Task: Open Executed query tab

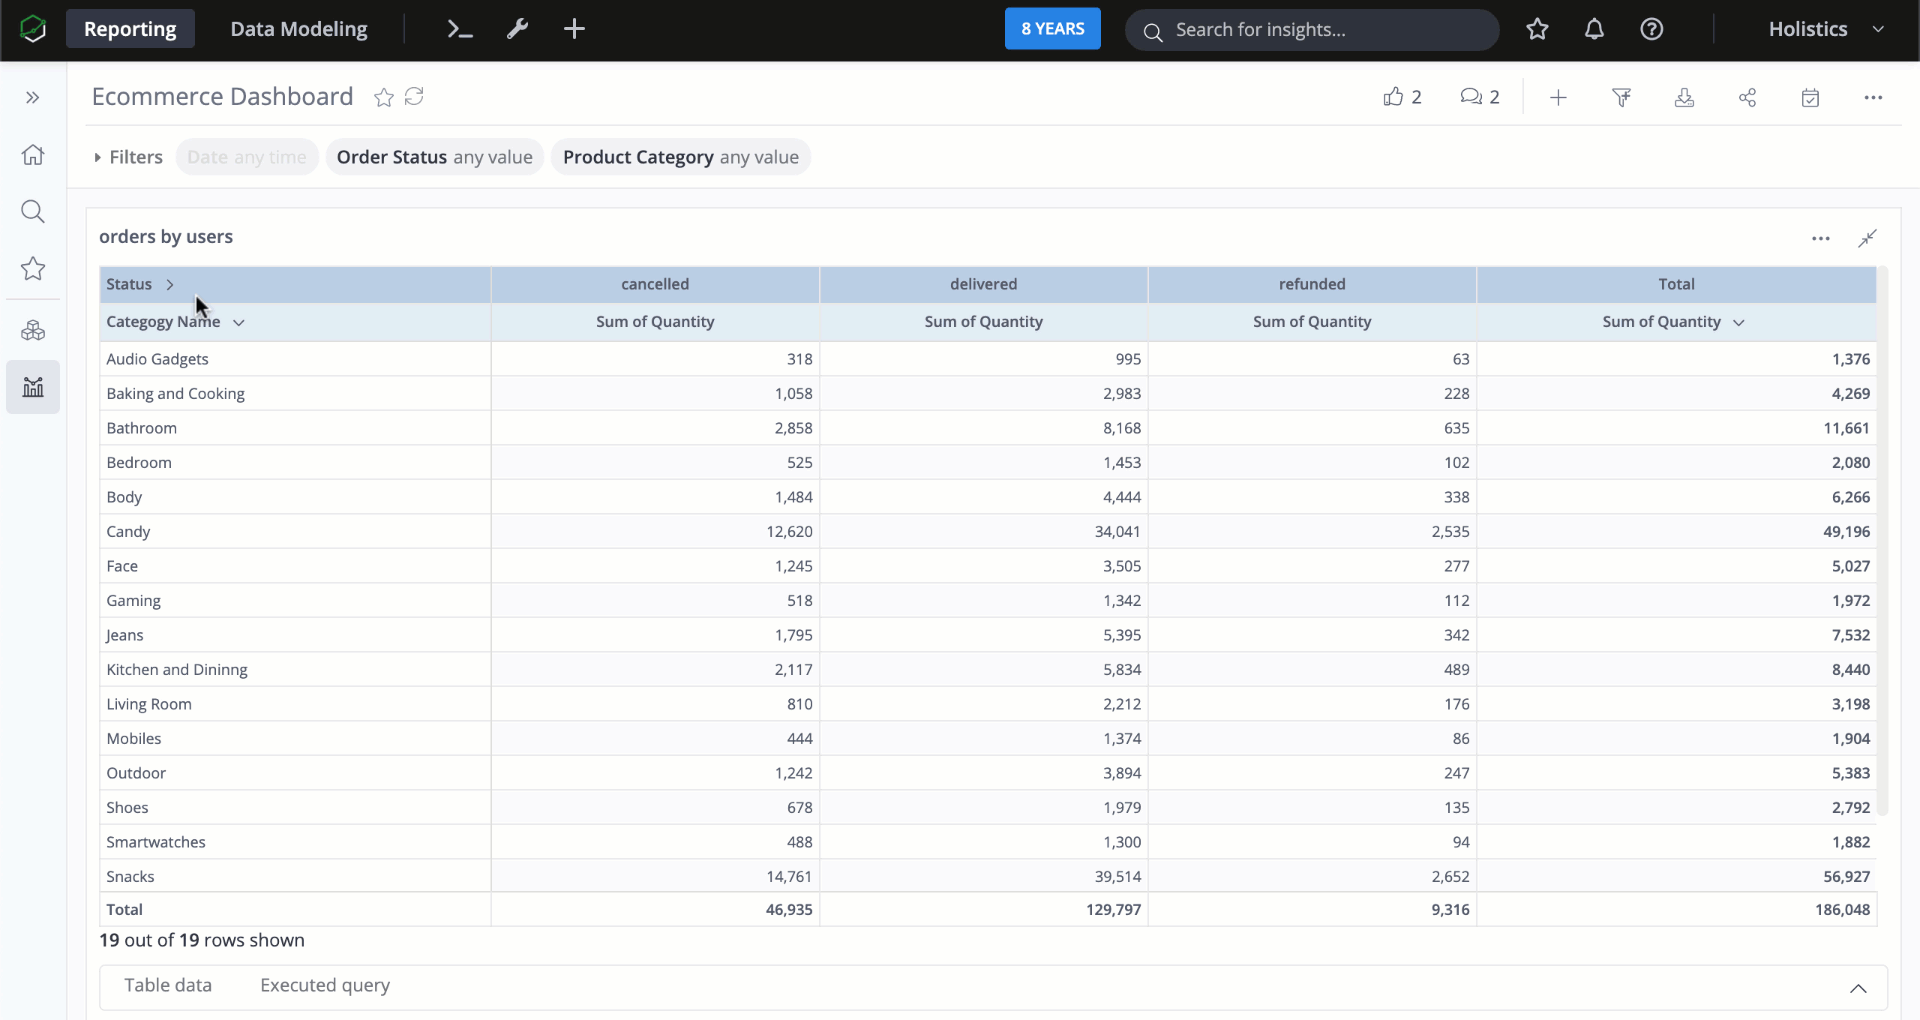Action: tap(325, 985)
